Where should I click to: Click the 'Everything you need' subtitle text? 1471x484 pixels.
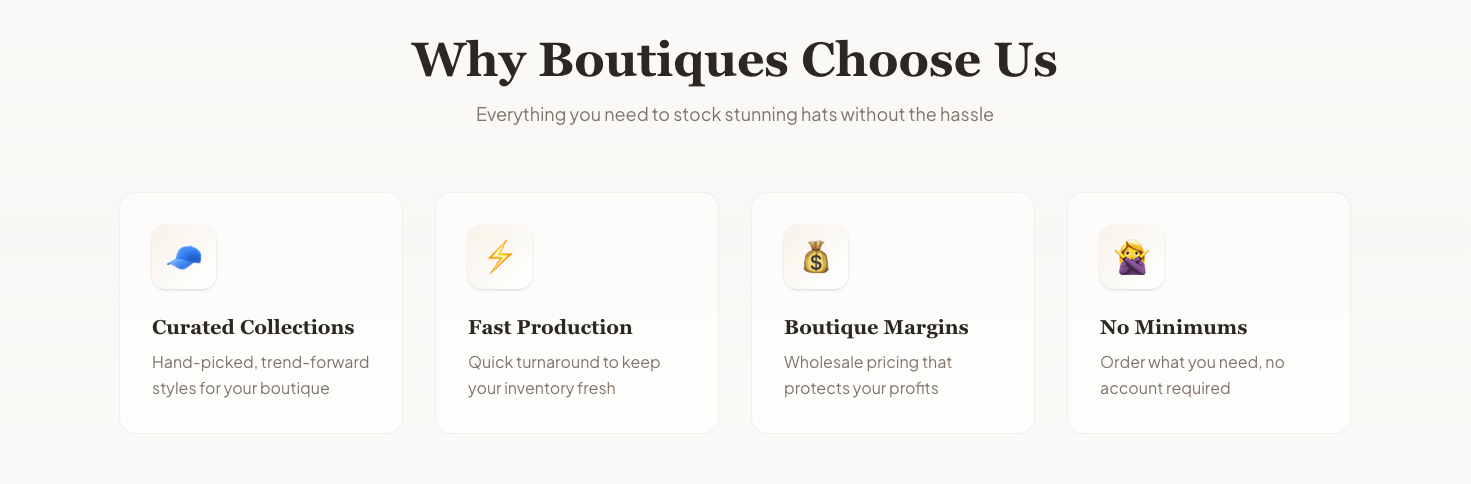(x=734, y=114)
